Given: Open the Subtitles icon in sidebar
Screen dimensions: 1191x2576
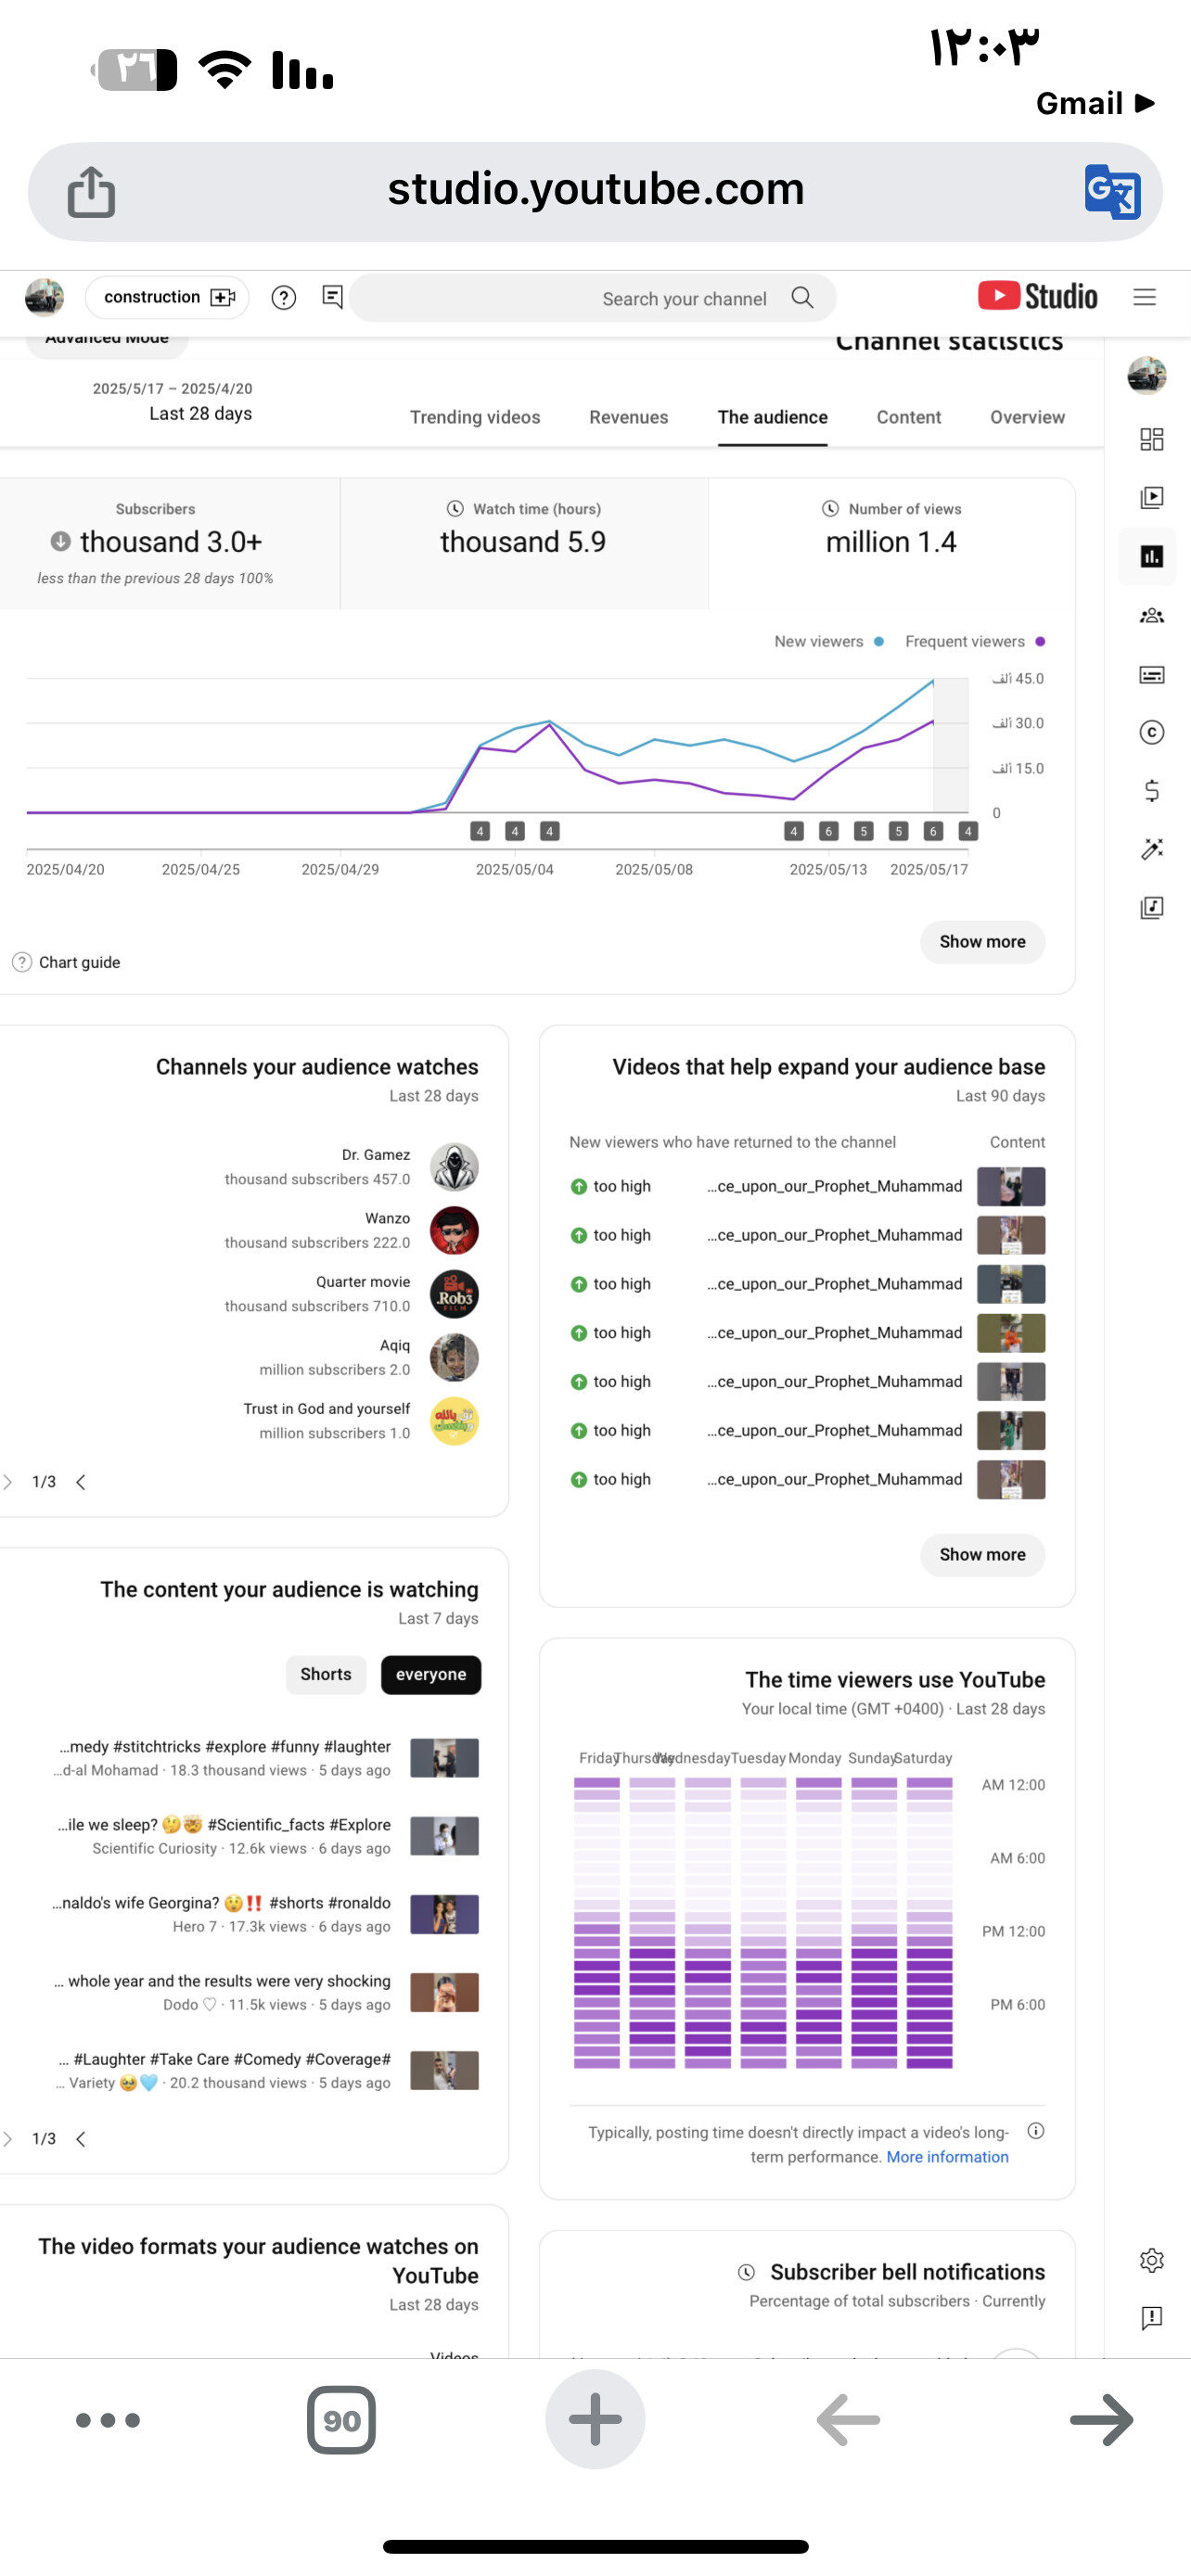Looking at the screenshot, I should tap(1152, 674).
